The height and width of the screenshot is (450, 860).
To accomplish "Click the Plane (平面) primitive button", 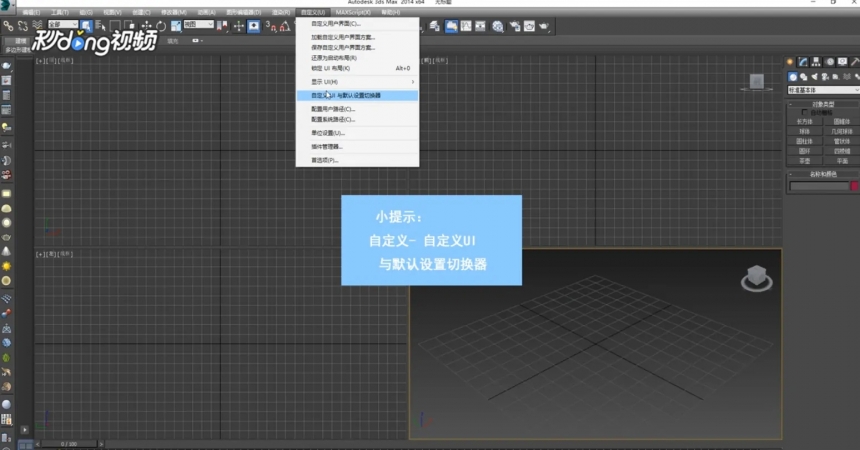I will 842,161.
